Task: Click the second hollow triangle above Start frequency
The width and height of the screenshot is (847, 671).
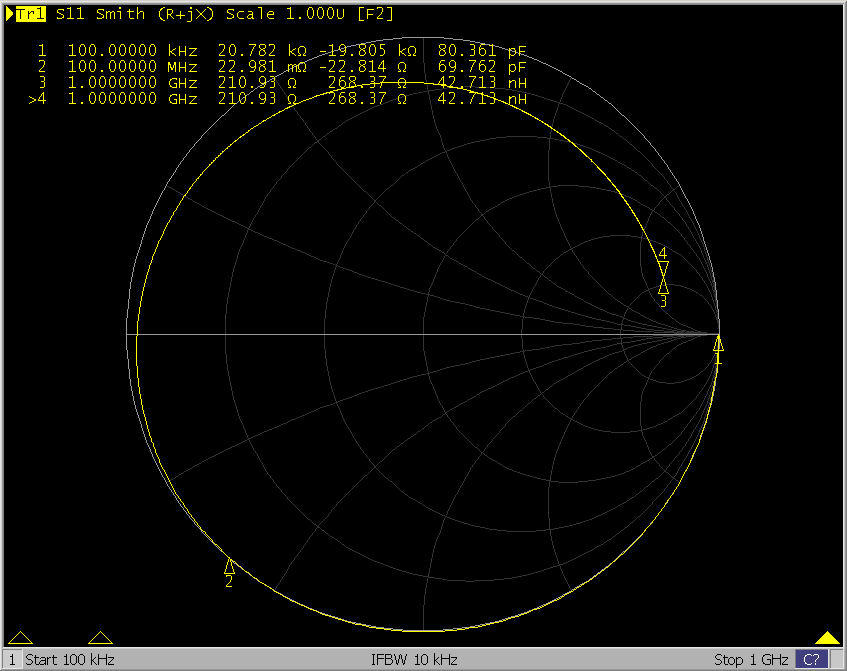Action: tap(100, 638)
